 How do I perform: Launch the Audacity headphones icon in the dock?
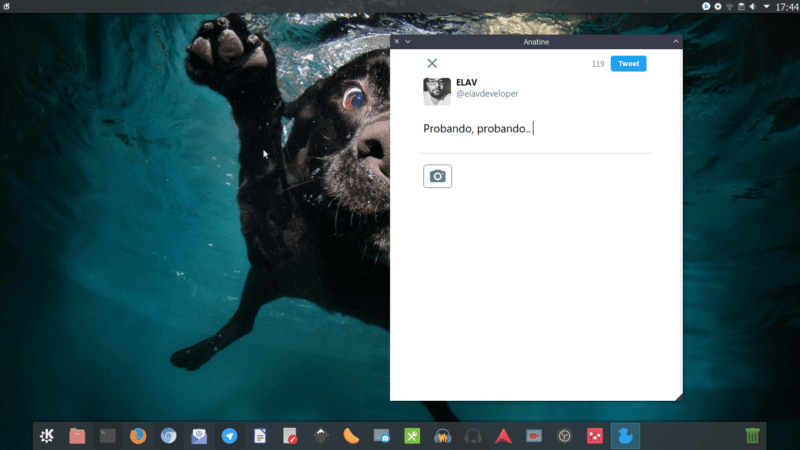[442, 436]
